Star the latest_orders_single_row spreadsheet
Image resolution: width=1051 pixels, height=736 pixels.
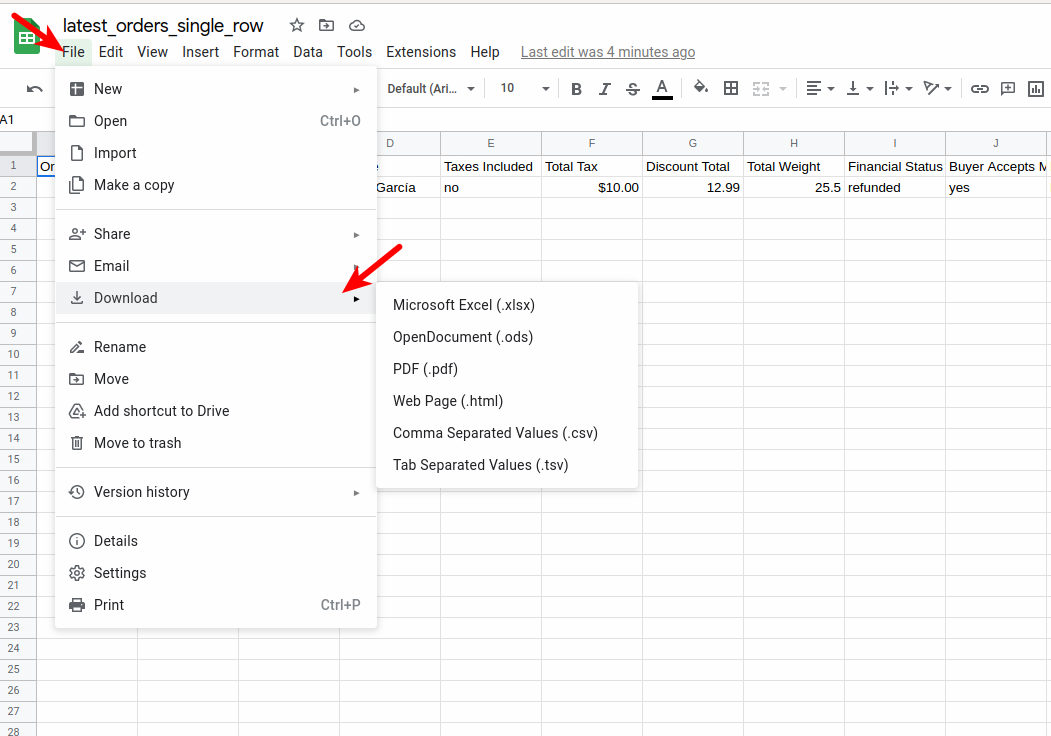pyautogui.click(x=295, y=25)
